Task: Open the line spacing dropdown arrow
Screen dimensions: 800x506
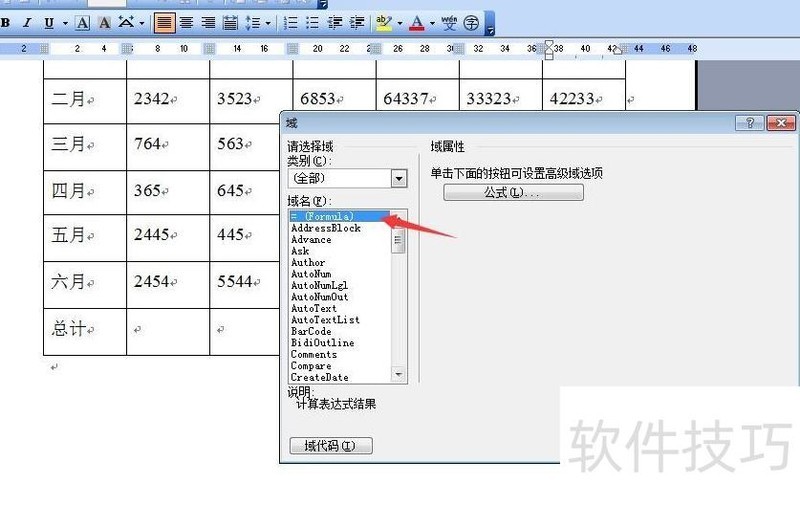Action: (268, 23)
